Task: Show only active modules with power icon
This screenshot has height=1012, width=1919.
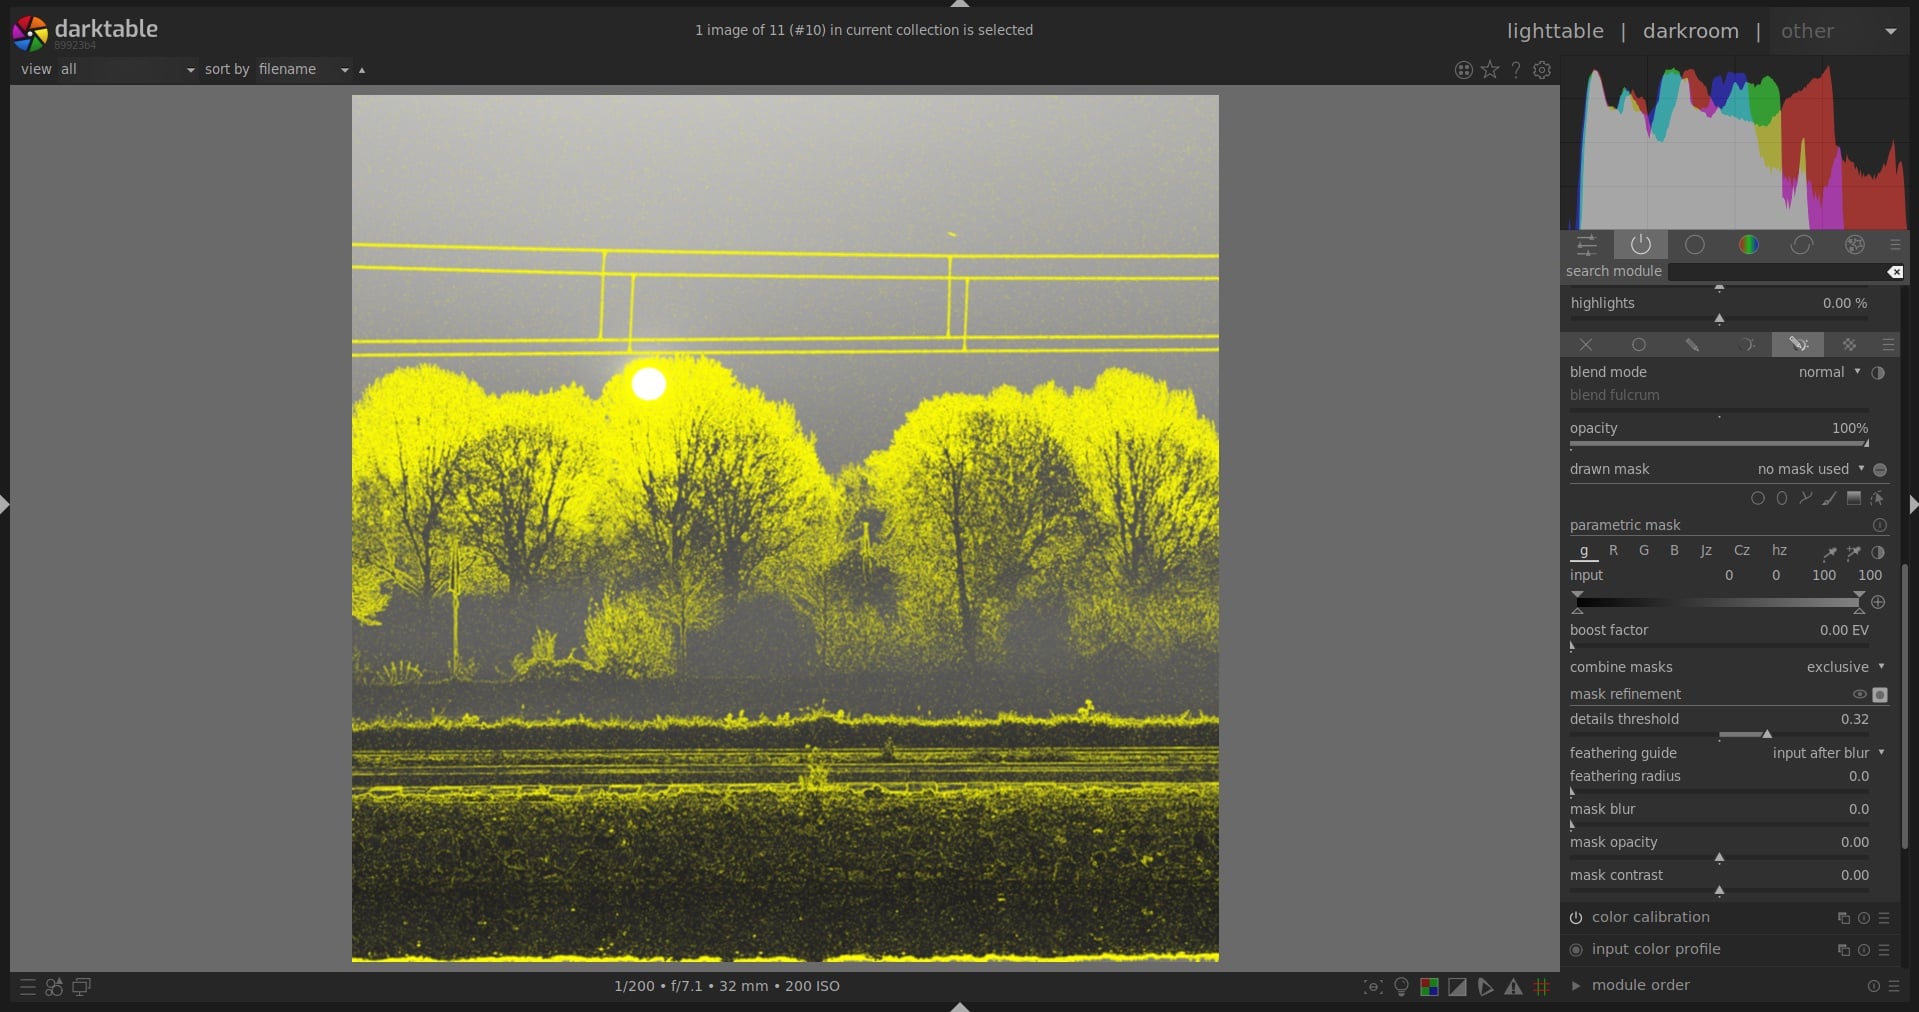Action: tap(1640, 245)
